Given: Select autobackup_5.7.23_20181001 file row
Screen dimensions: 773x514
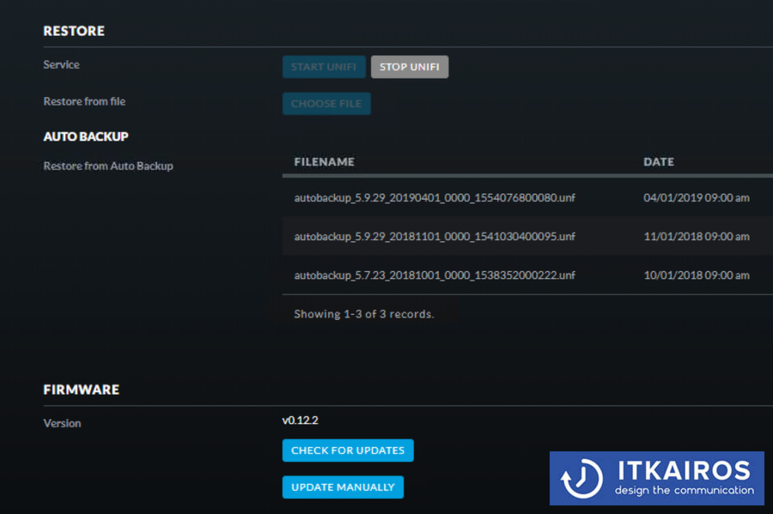Looking at the screenshot, I should coord(527,275).
